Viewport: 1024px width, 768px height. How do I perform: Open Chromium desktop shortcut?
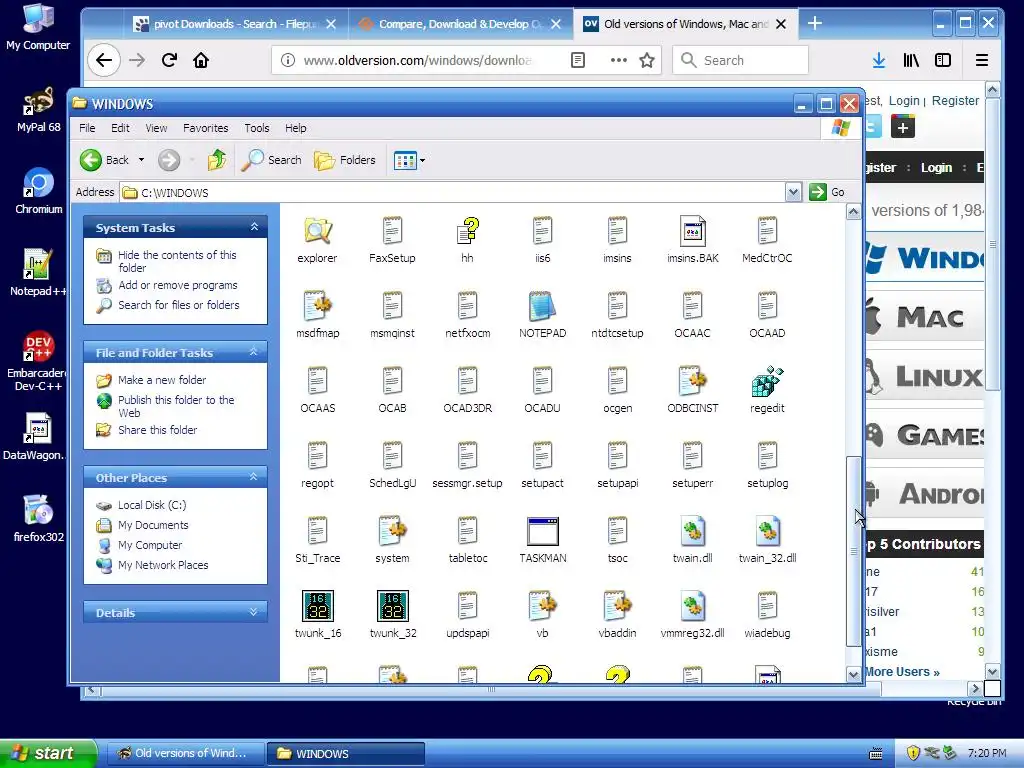(39, 191)
